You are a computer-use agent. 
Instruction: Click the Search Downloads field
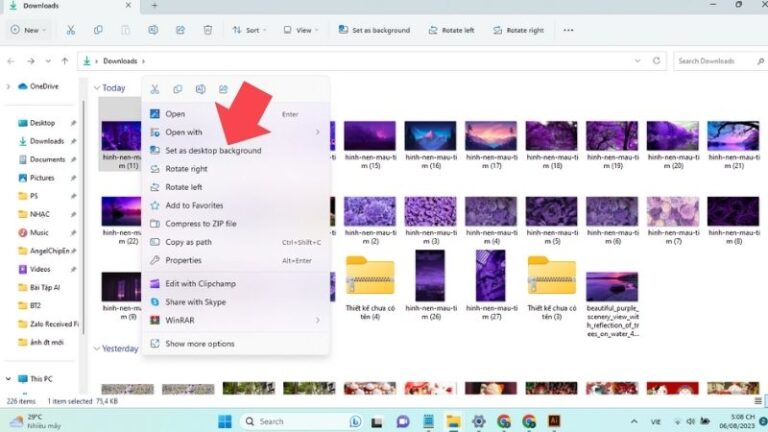(x=714, y=61)
